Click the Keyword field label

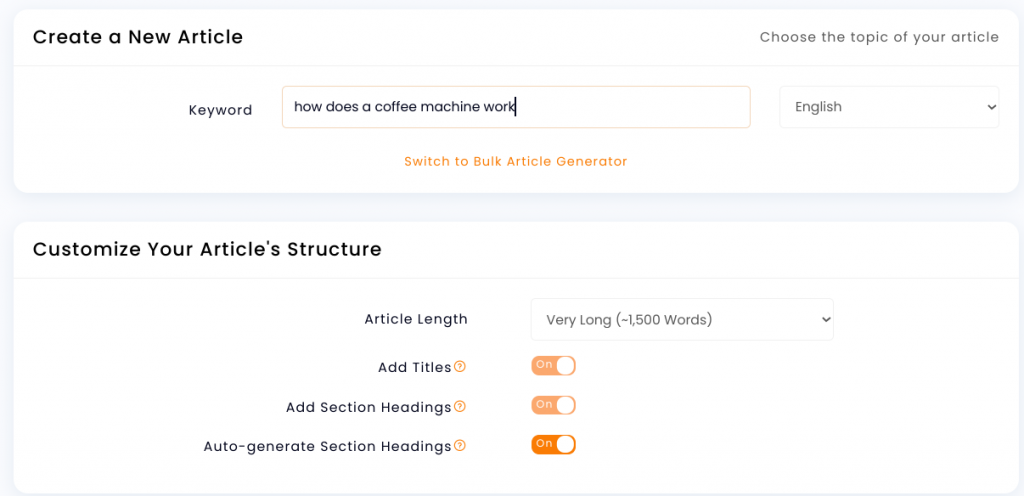(220, 110)
